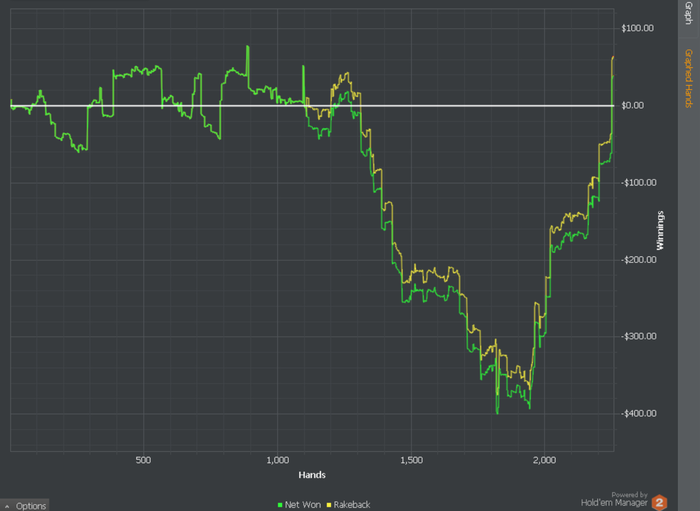The height and width of the screenshot is (511, 700).
Task: Toggle the Net Won legend entry
Action: pos(299,505)
